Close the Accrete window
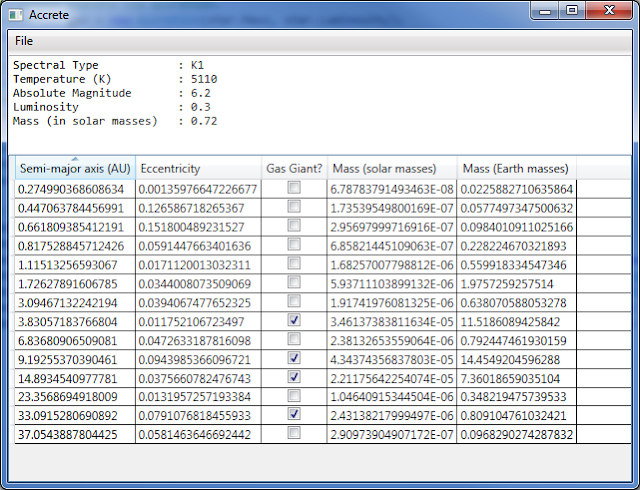The width and height of the screenshot is (640, 490). coord(609,11)
